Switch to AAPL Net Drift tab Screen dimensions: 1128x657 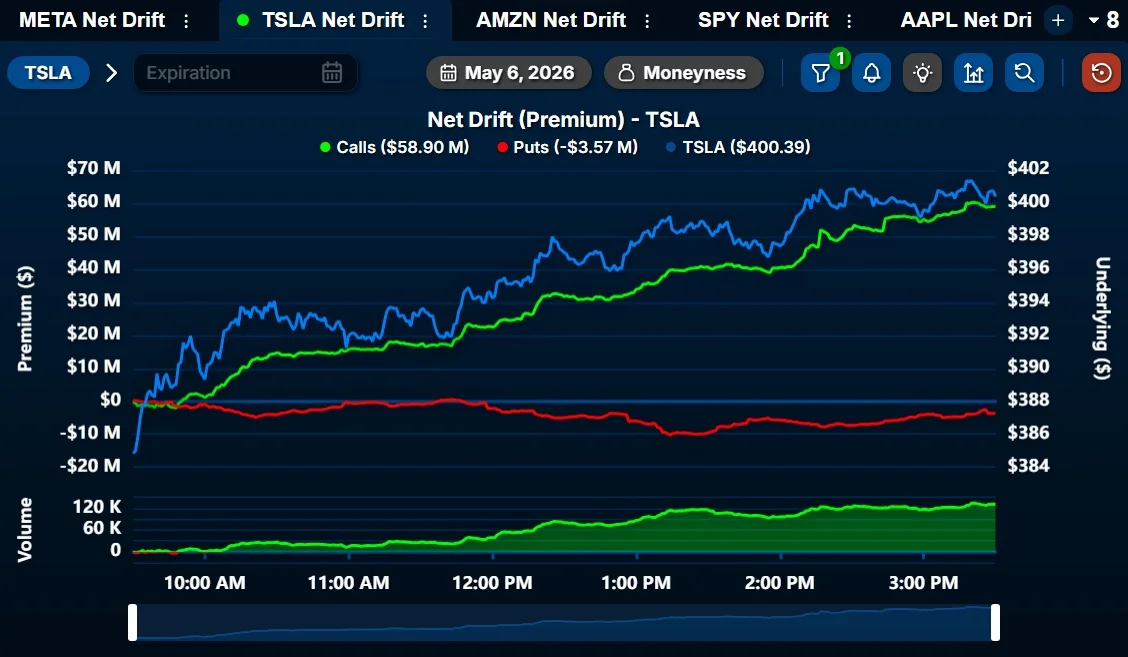click(x=966, y=20)
